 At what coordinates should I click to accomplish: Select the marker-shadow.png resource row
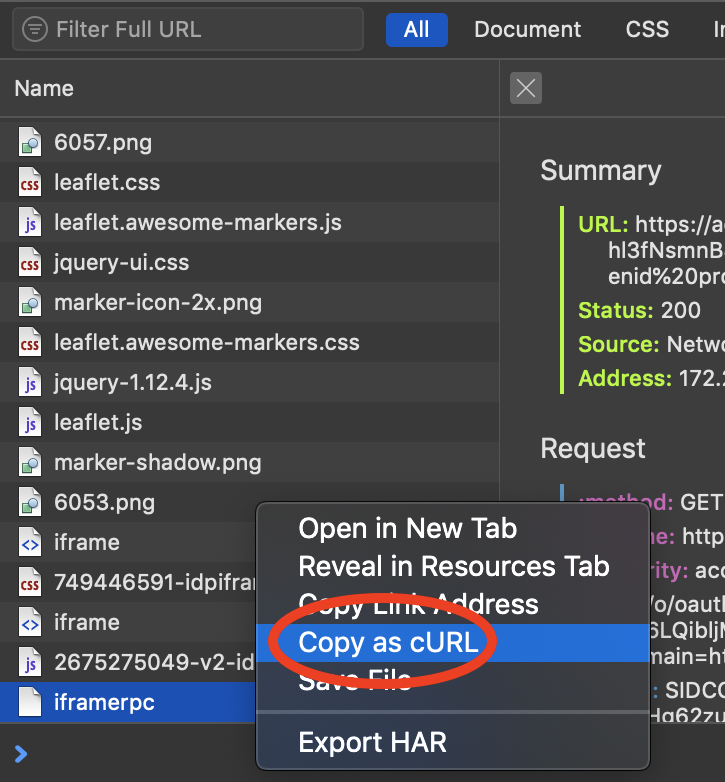coord(157,463)
